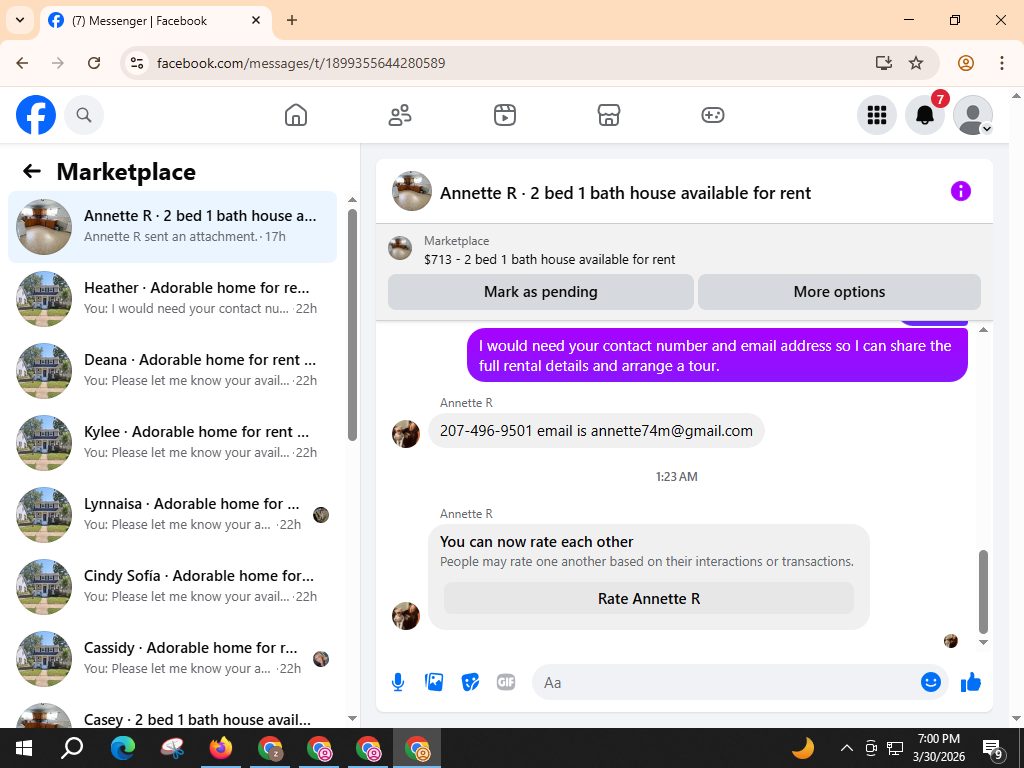Open new browser tab
The height and width of the screenshot is (768, 1024).
292,20
